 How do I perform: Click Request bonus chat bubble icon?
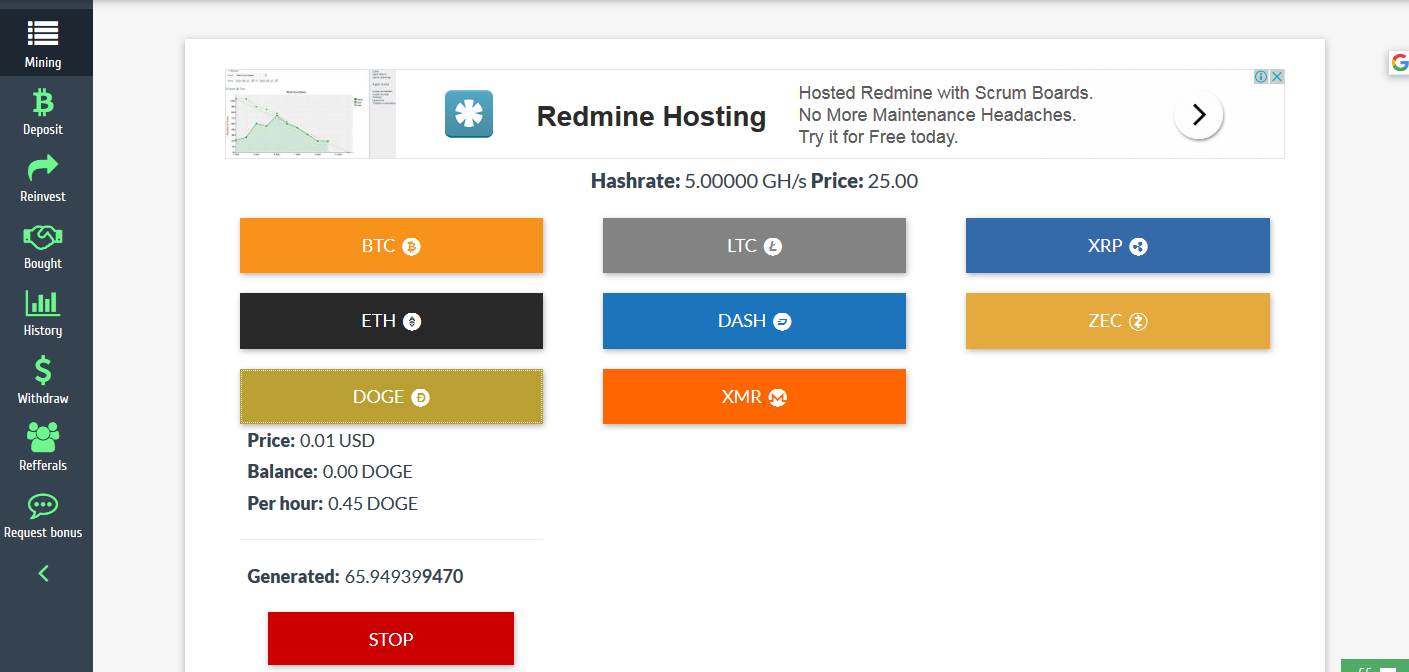[43, 505]
